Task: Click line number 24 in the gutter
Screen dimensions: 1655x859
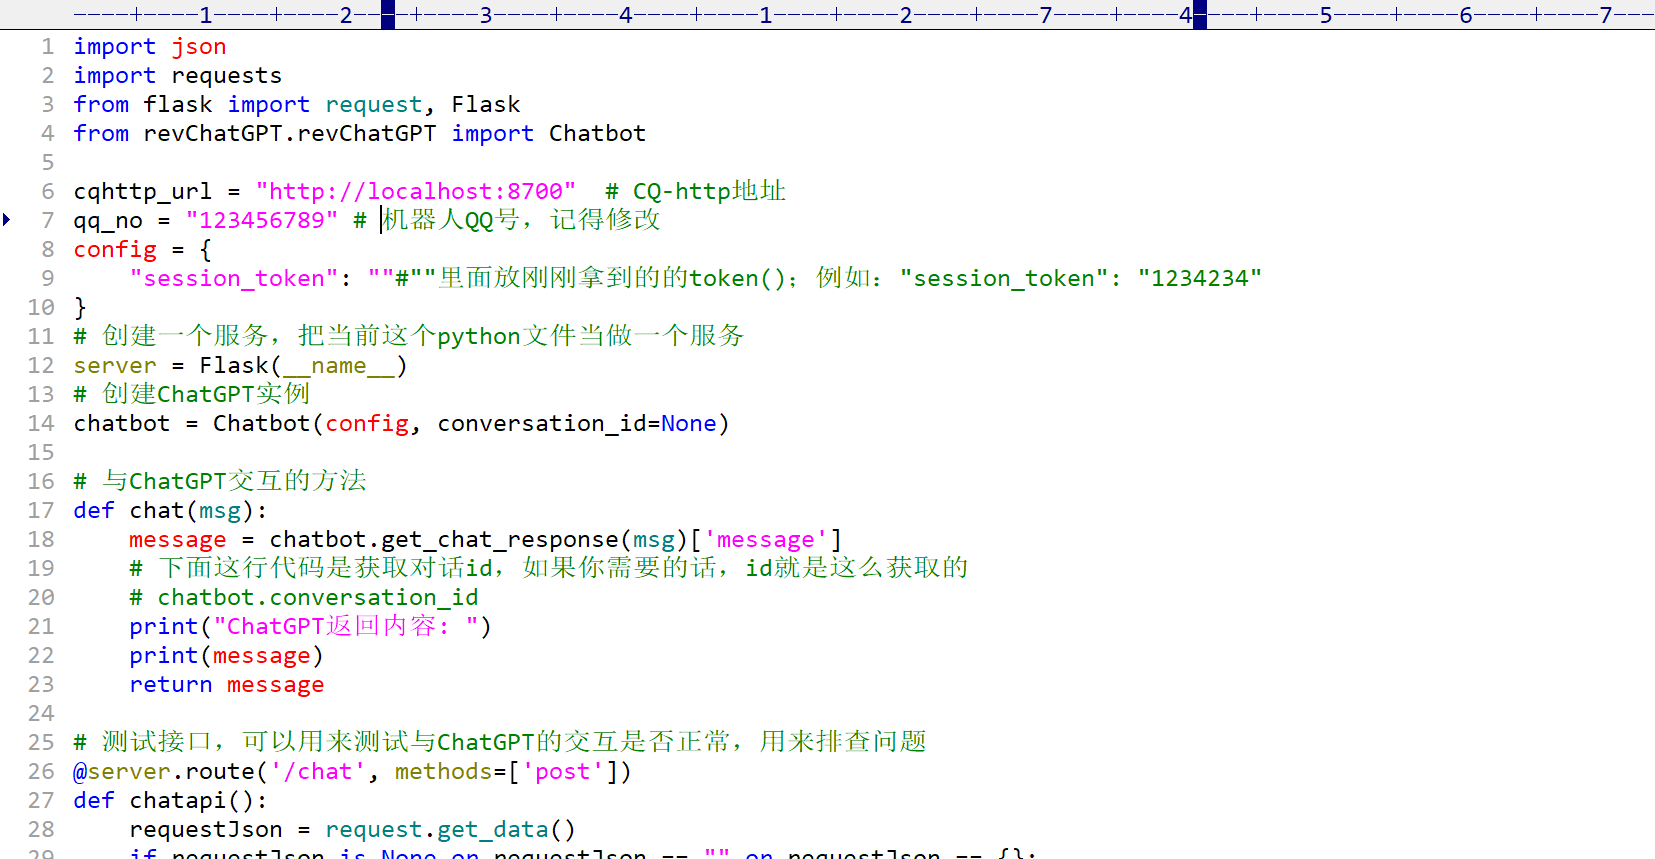Action: pyautogui.click(x=41, y=713)
